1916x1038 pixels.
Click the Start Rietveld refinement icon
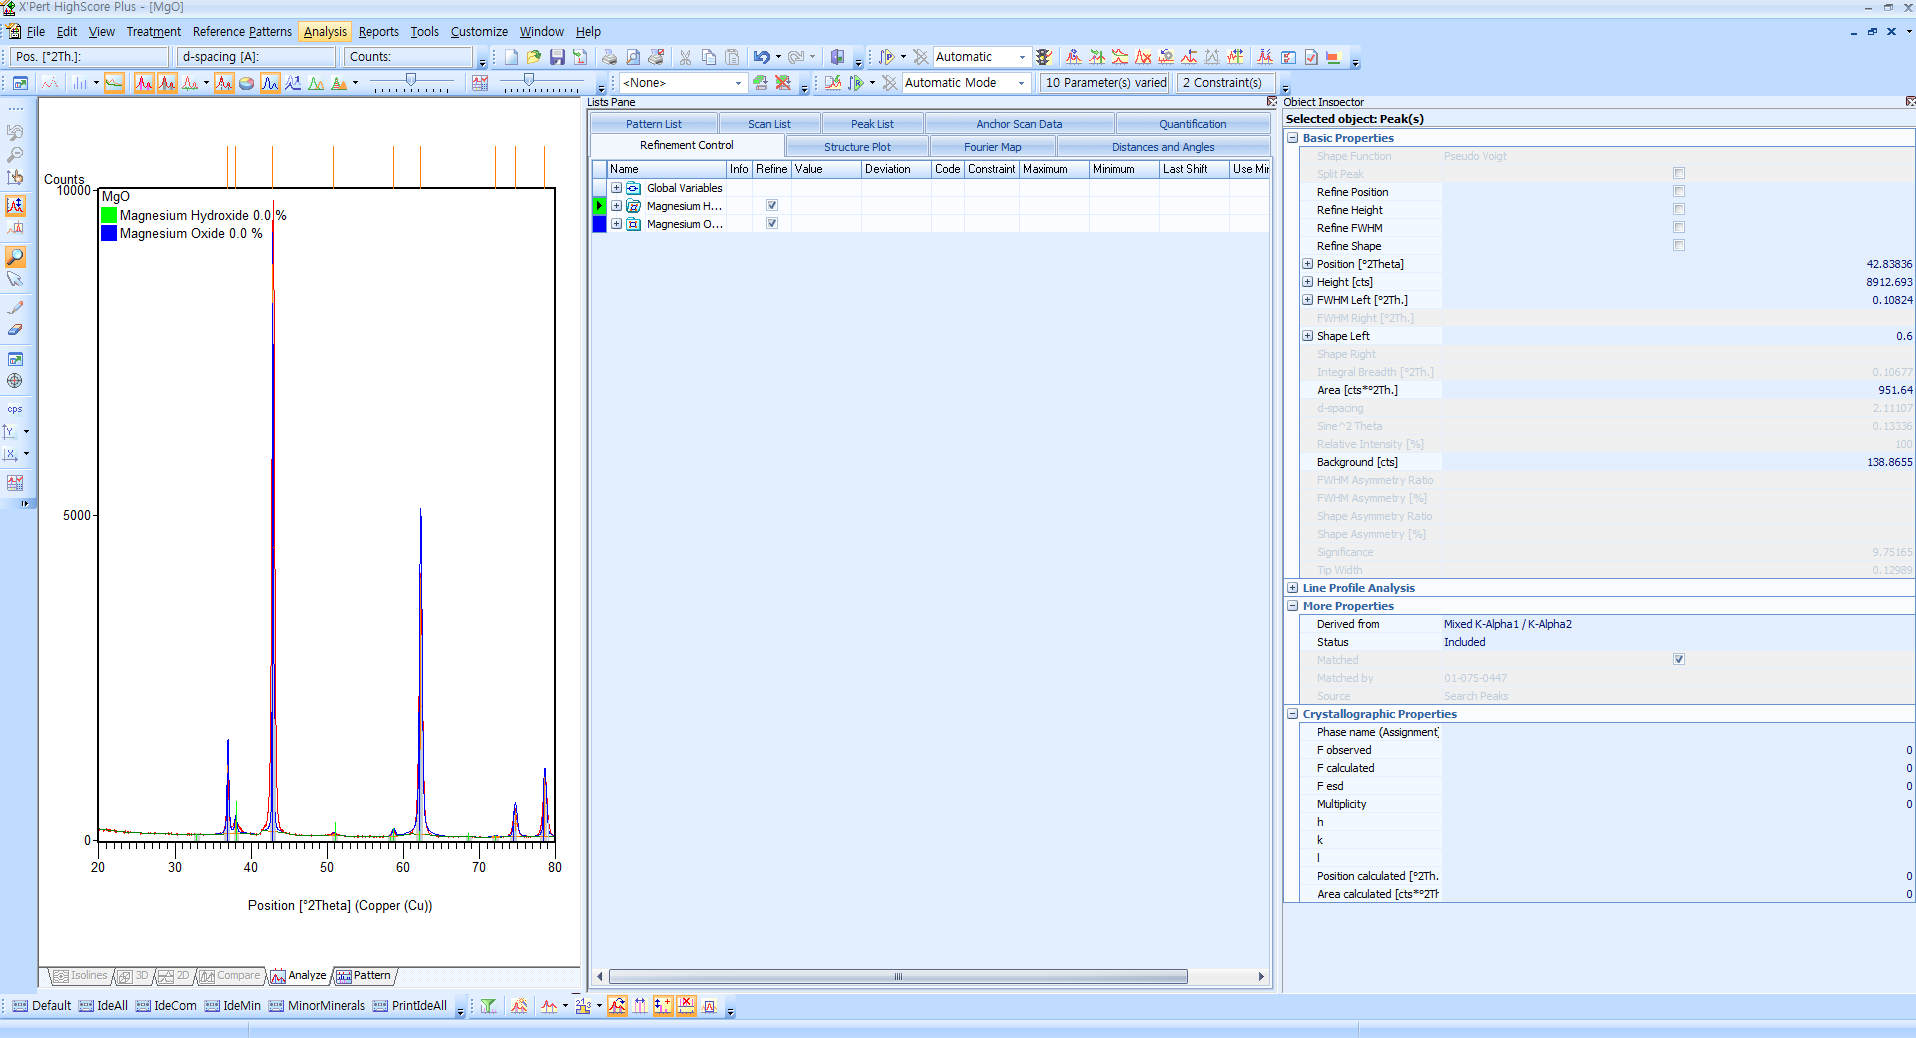855,83
